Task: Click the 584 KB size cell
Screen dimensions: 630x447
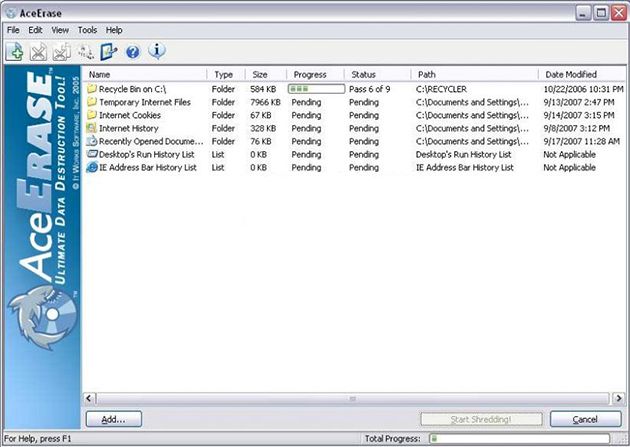Action: (263, 89)
